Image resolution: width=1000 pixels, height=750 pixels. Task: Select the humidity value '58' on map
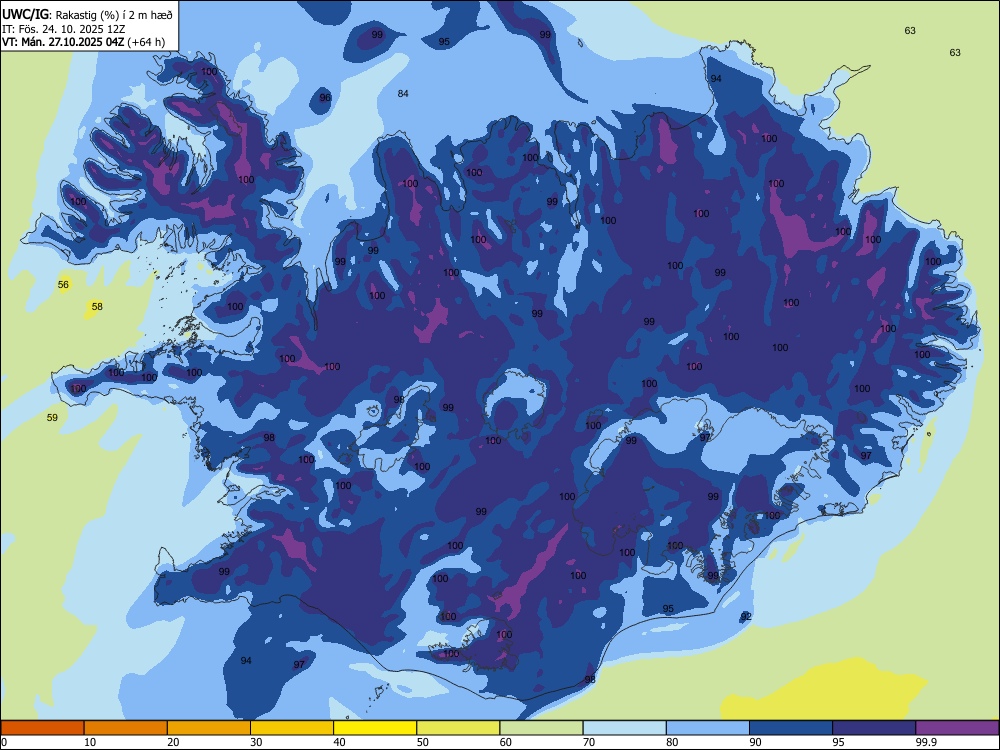(x=97, y=306)
